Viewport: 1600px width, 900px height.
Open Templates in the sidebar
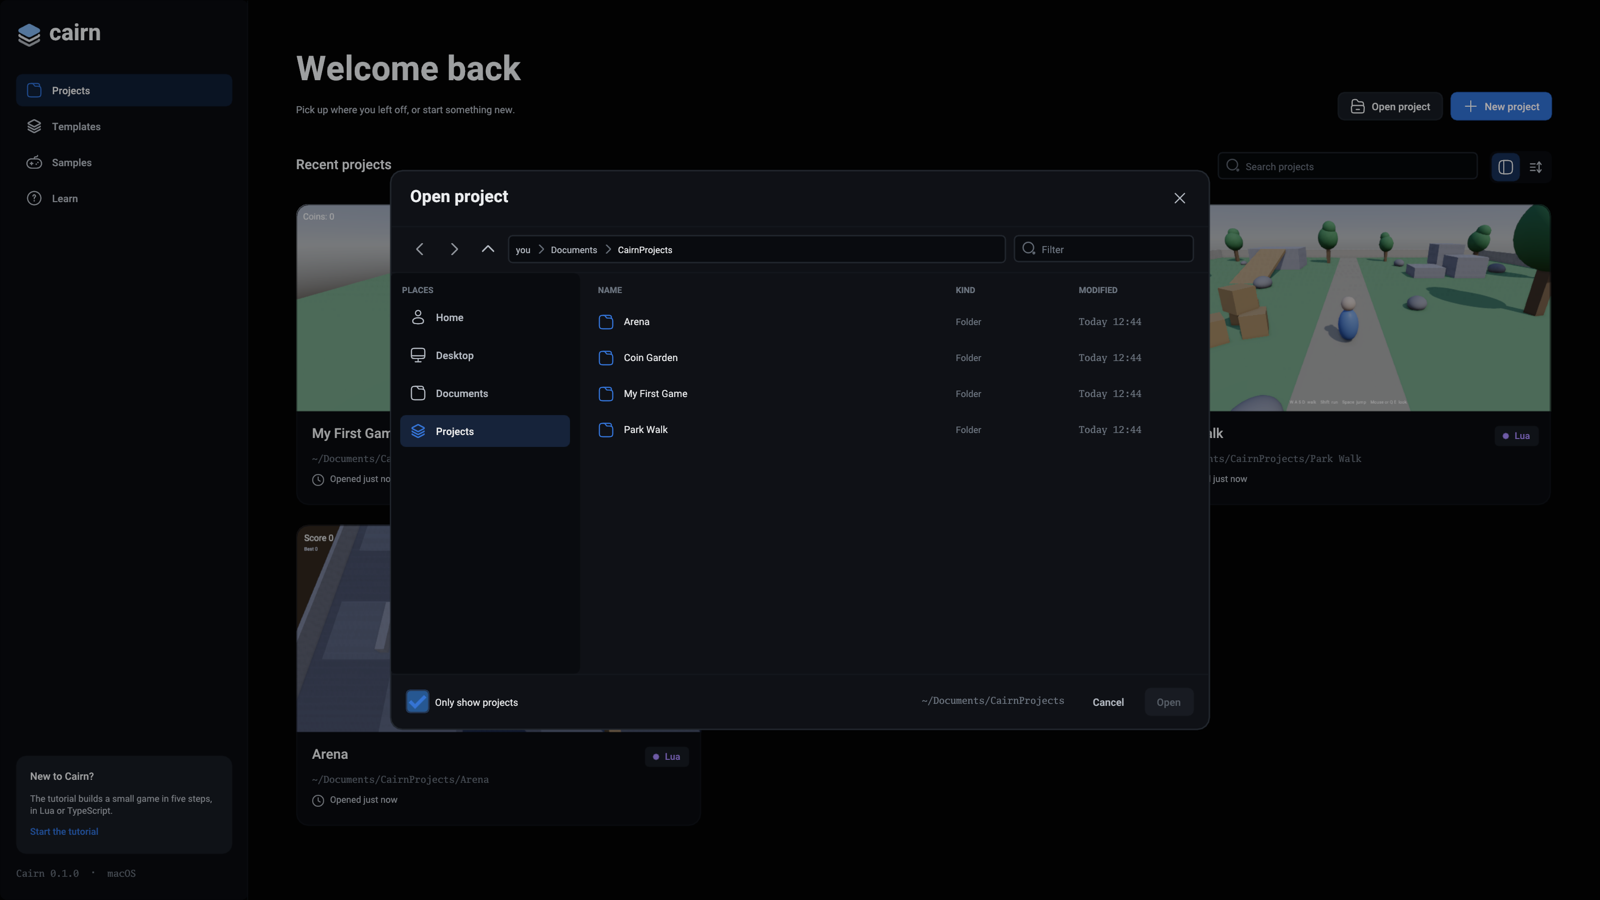124,126
